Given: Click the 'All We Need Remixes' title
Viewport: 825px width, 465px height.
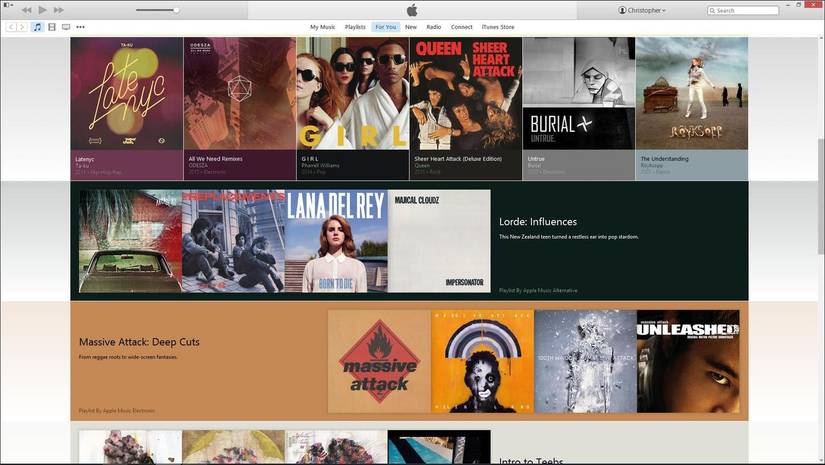Looking at the screenshot, I should click(x=216, y=159).
